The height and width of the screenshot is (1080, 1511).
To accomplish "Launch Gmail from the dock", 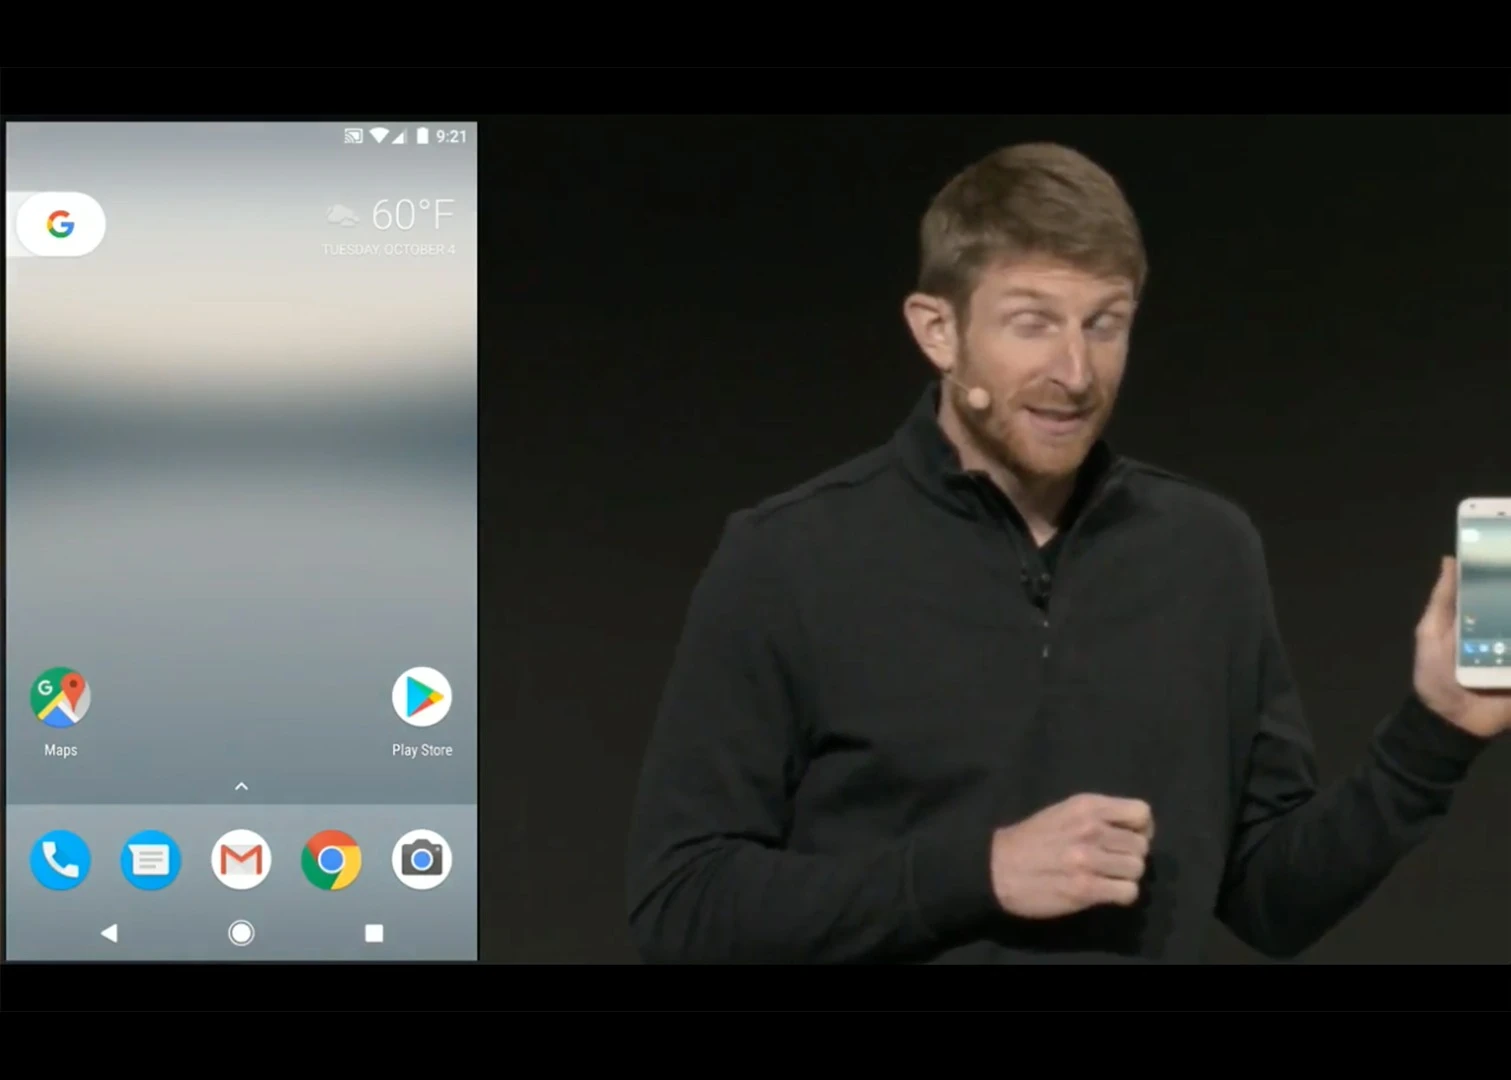I will [x=241, y=859].
